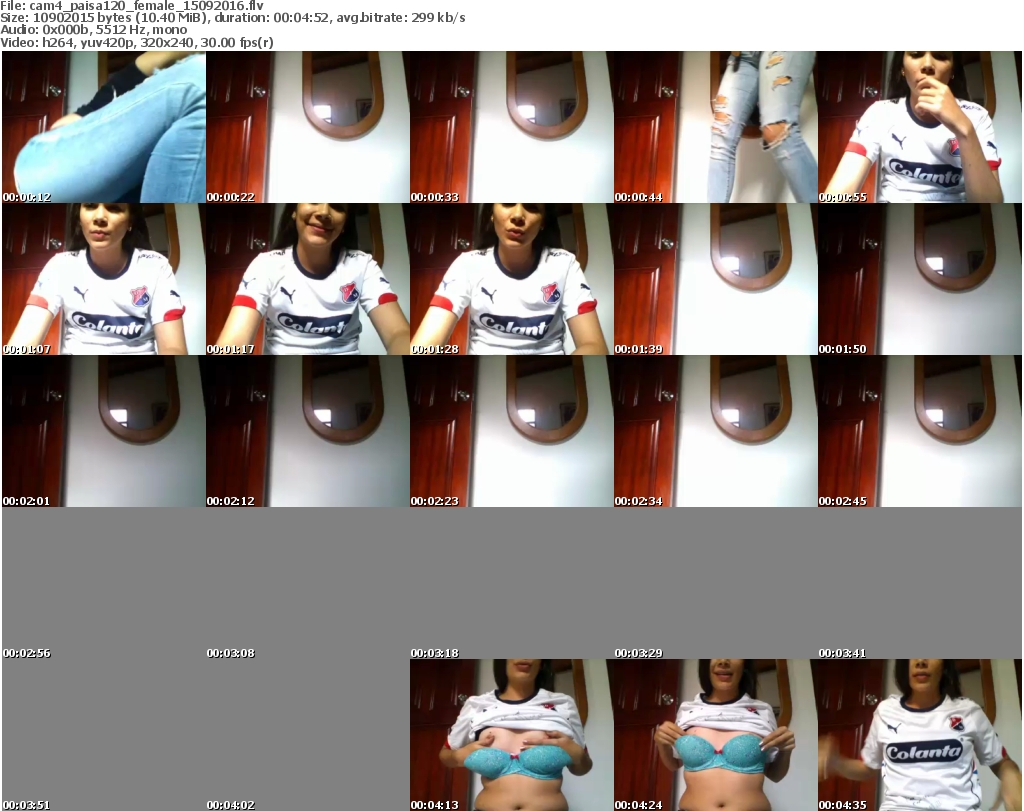The width and height of the screenshot is (1024, 811).
Task: Select the thumbnail stamped 00:02:01
Action: 104,431
